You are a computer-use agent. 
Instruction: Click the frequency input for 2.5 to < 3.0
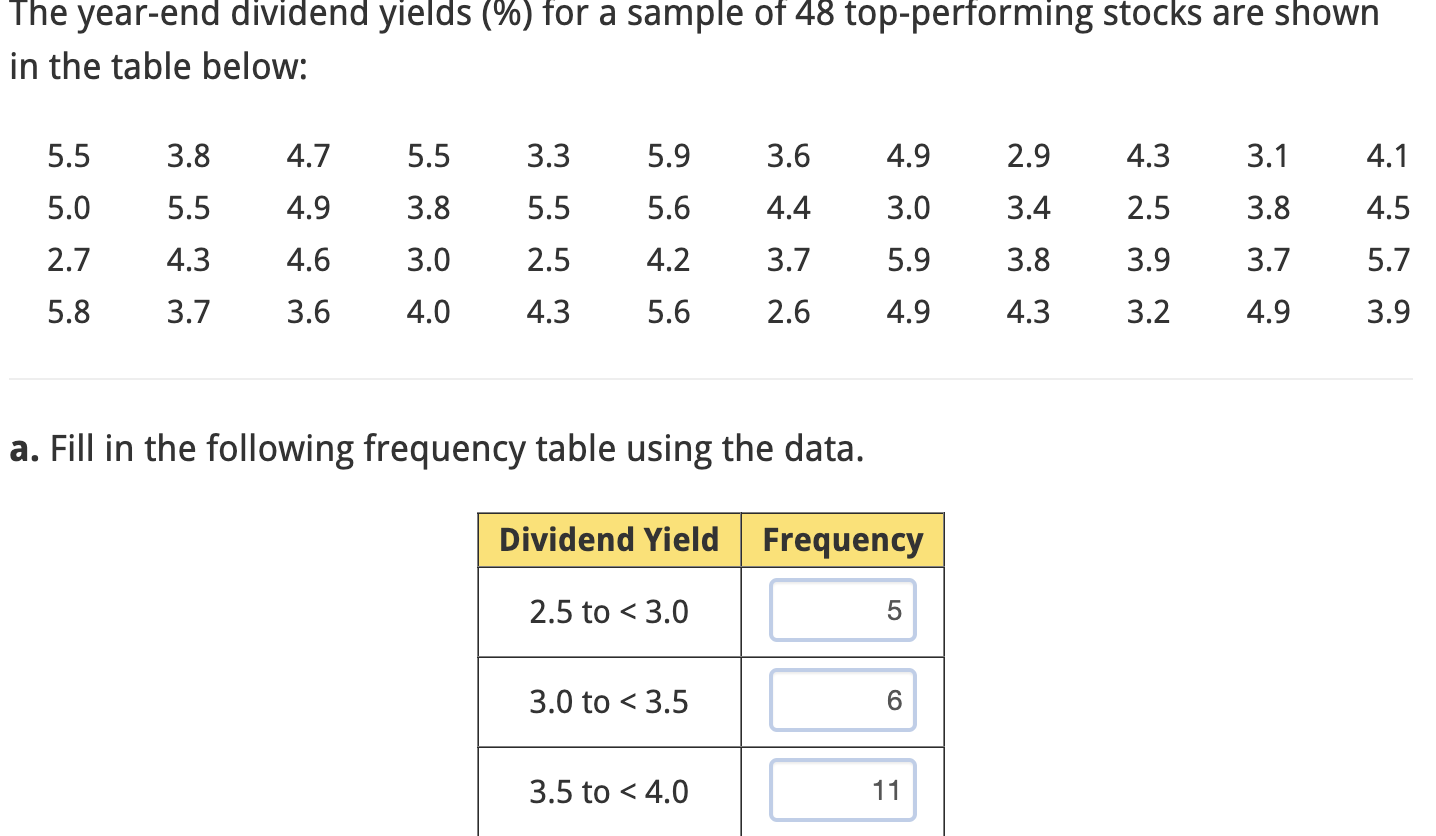coord(842,611)
